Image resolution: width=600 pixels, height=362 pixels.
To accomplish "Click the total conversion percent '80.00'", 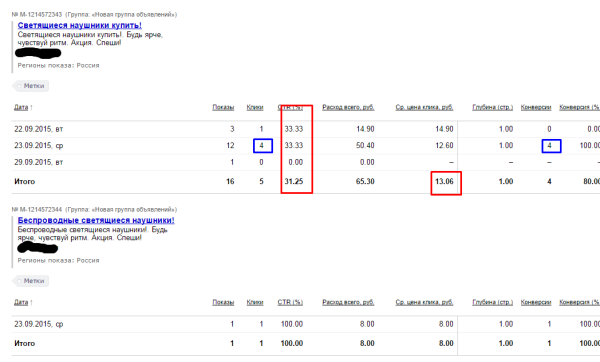I will (592, 181).
